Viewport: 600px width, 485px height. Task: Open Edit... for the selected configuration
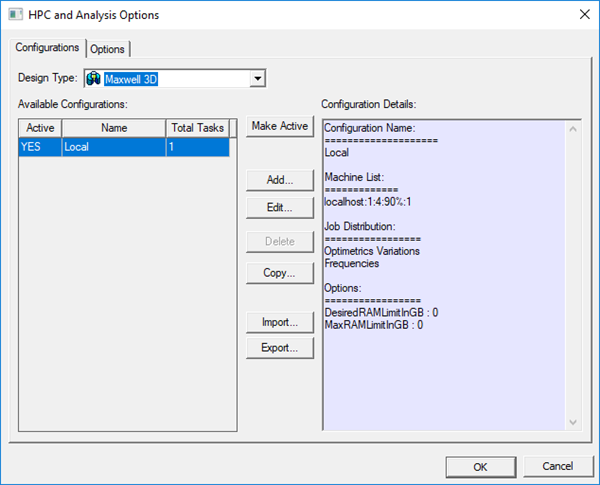click(280, 208)
